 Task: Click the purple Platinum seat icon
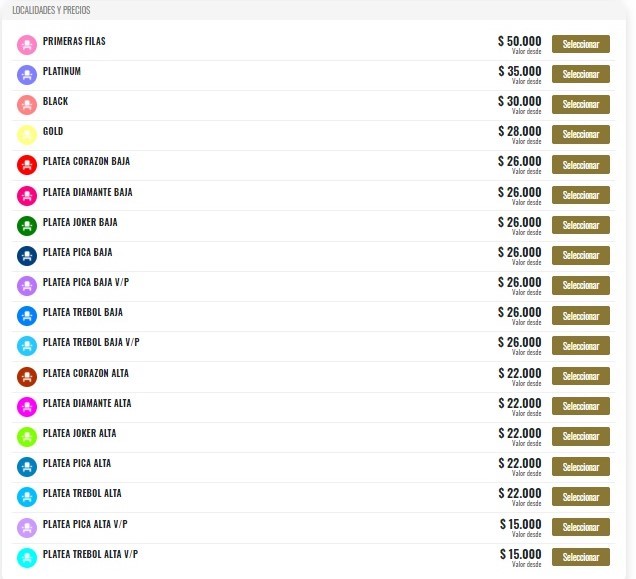27,75
